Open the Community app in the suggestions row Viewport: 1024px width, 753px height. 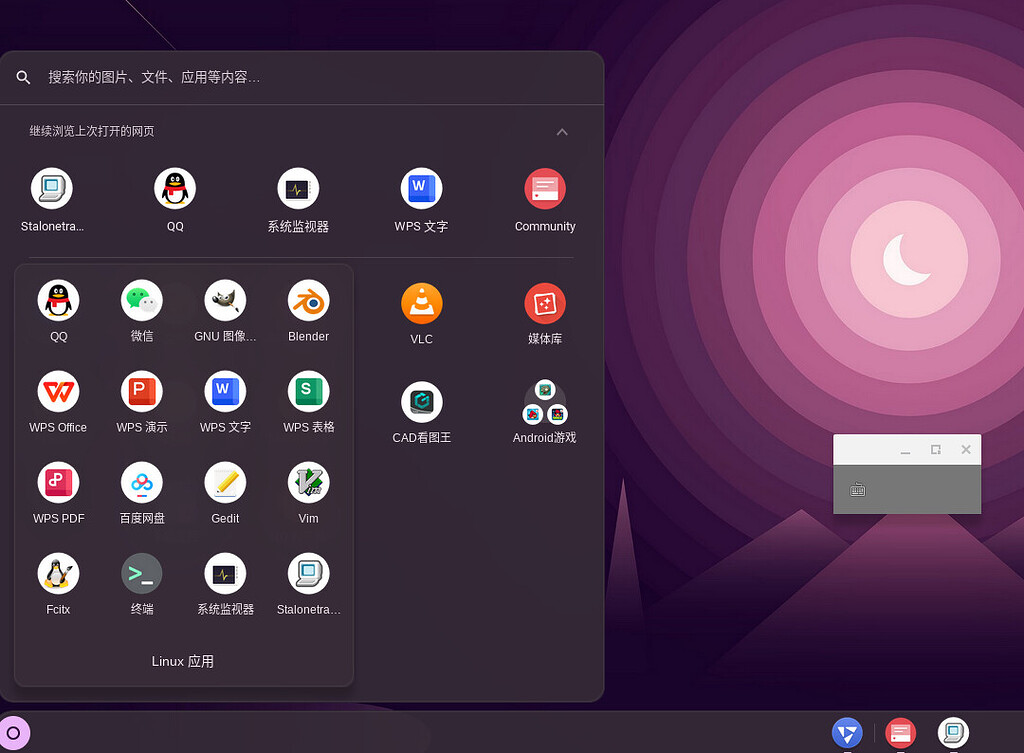coord(545,188)
